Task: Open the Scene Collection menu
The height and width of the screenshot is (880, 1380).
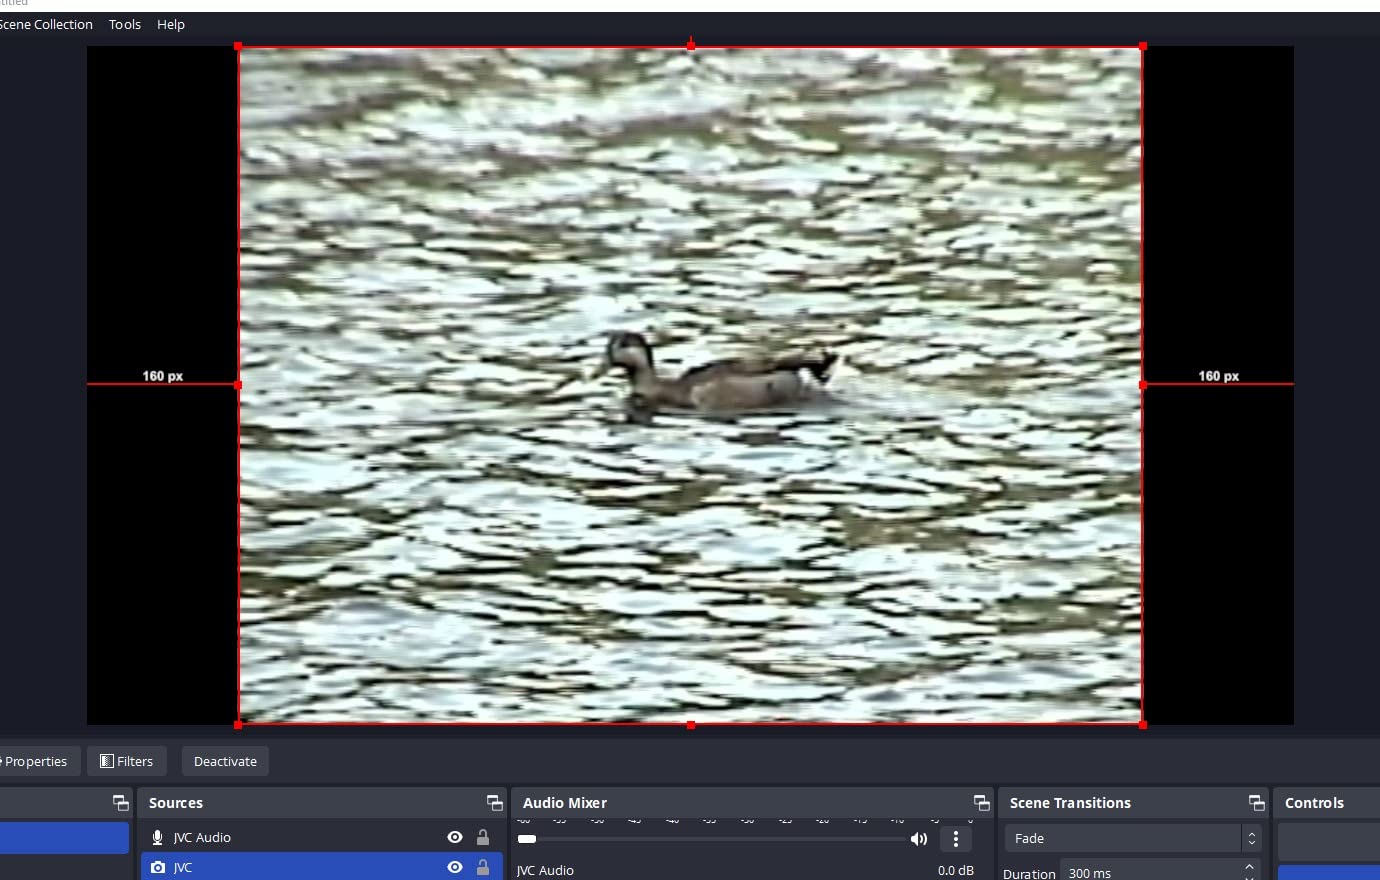Action: [x=46, y=24]
